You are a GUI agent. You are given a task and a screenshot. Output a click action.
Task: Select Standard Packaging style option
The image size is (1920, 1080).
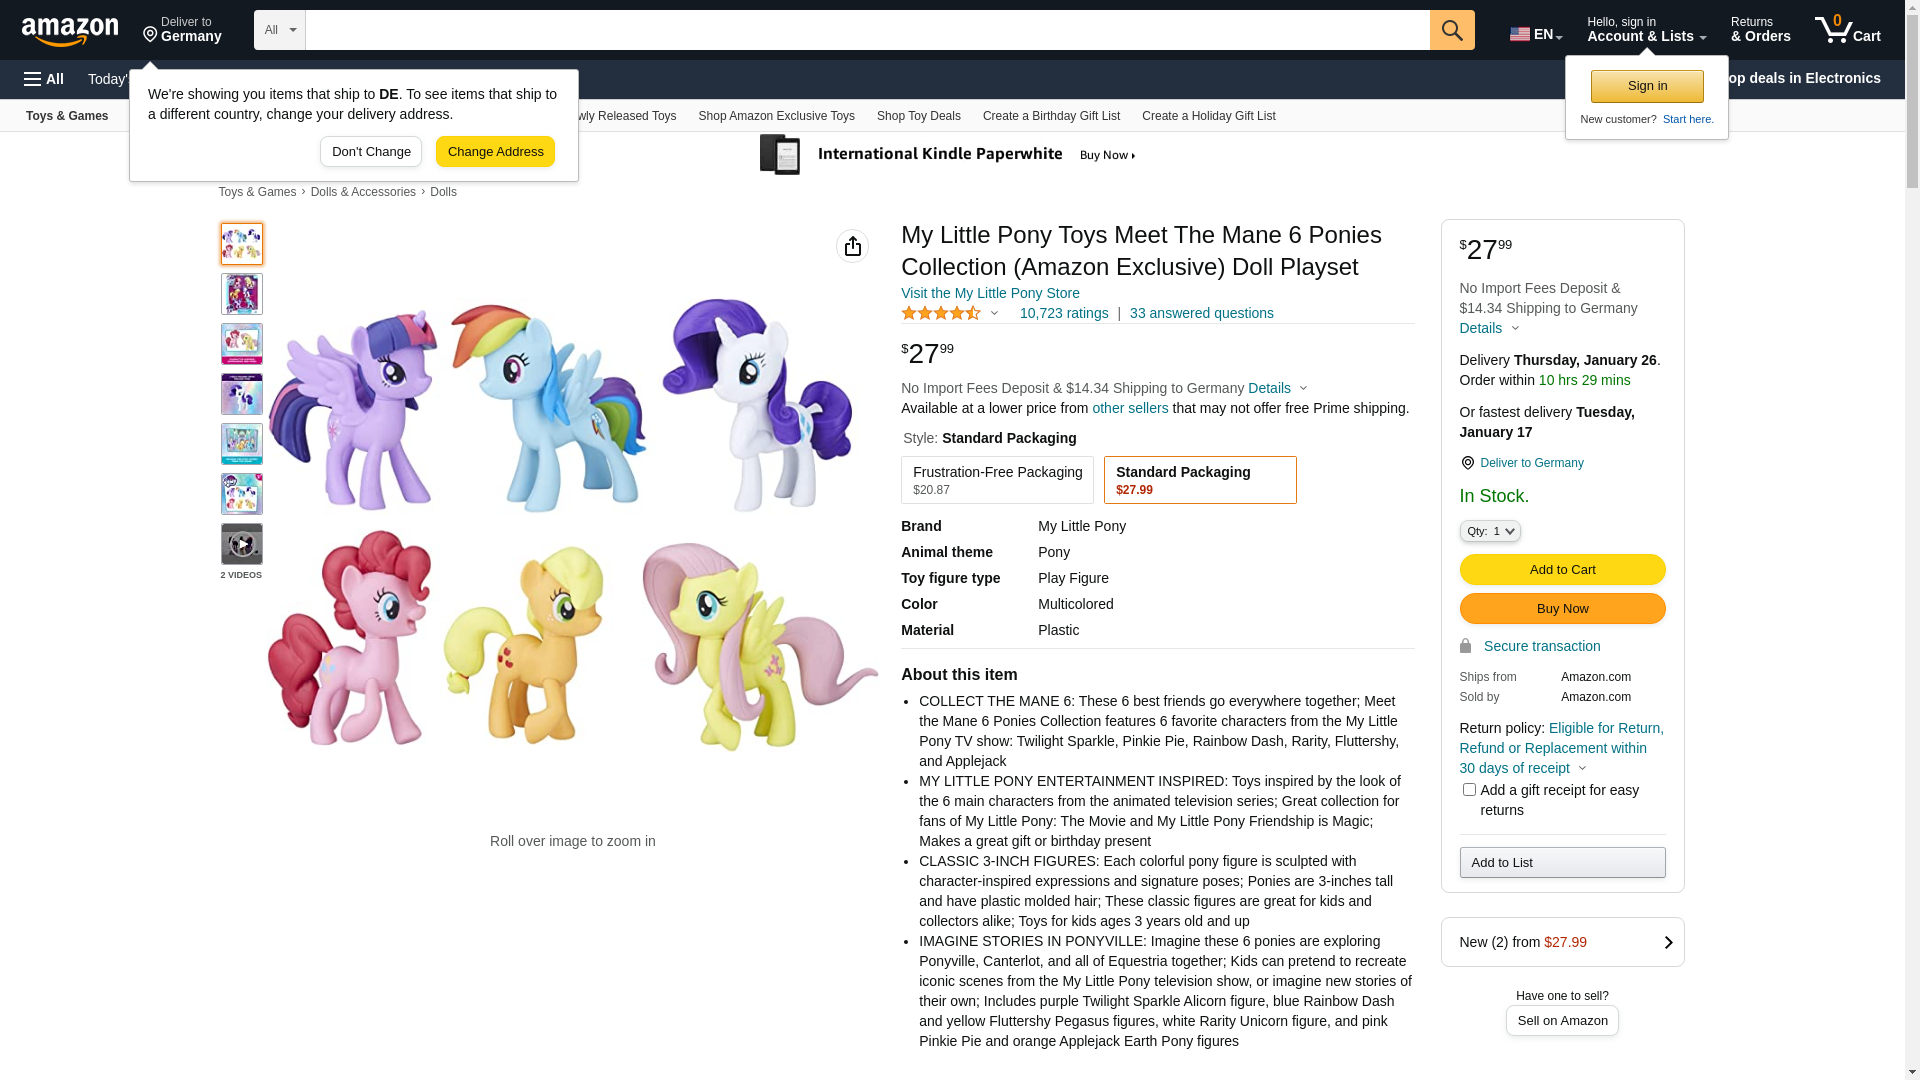(1199, 480)
